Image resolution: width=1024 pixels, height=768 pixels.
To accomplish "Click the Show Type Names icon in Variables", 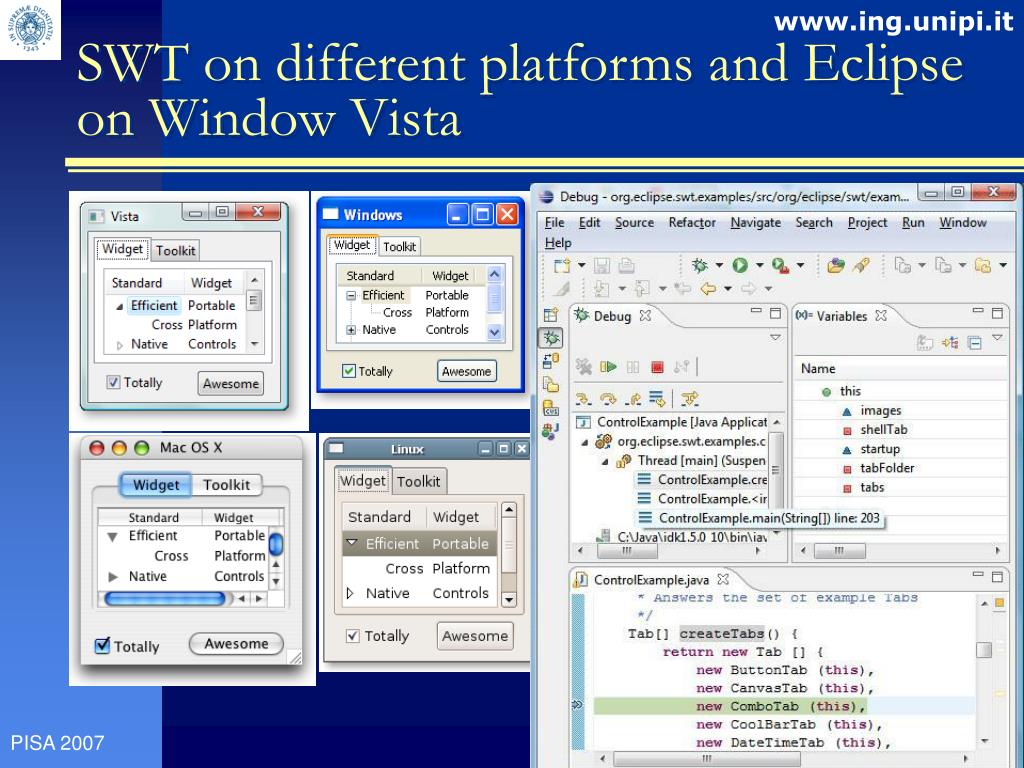I will click(925, 342).
